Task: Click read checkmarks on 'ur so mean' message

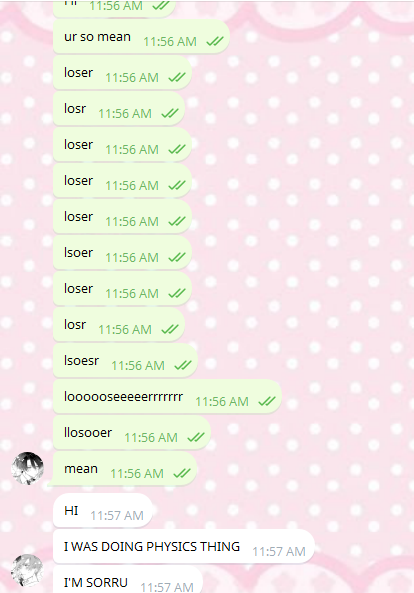Action: click(x=215, y=41)
